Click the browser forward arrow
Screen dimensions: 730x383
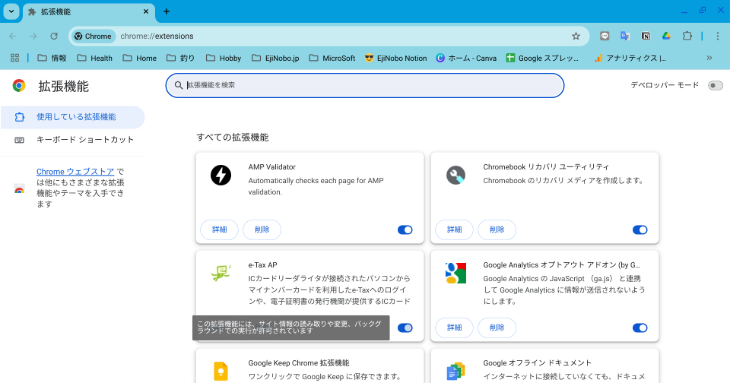(x=34, y=36)
